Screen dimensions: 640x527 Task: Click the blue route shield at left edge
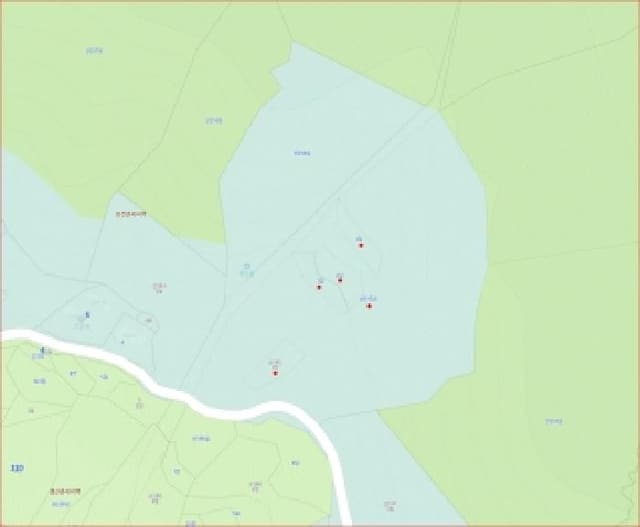(17, 468)
